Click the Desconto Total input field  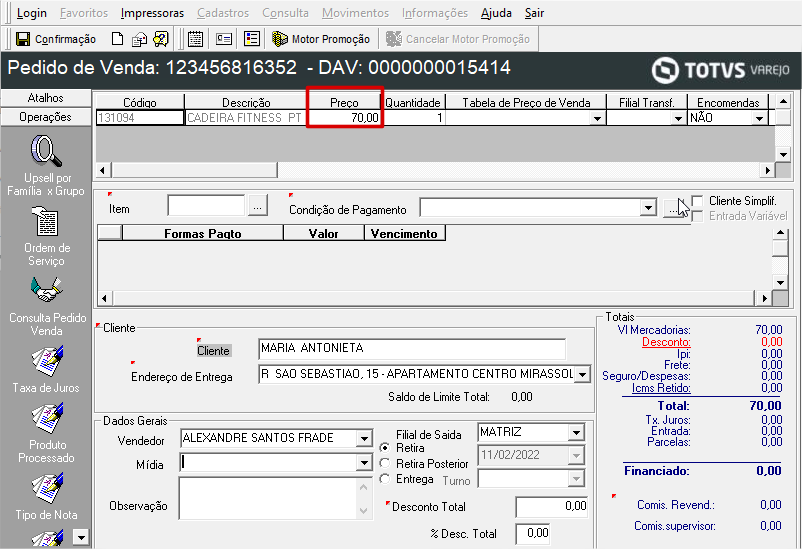pyautogui.click(x=551, y=507)
